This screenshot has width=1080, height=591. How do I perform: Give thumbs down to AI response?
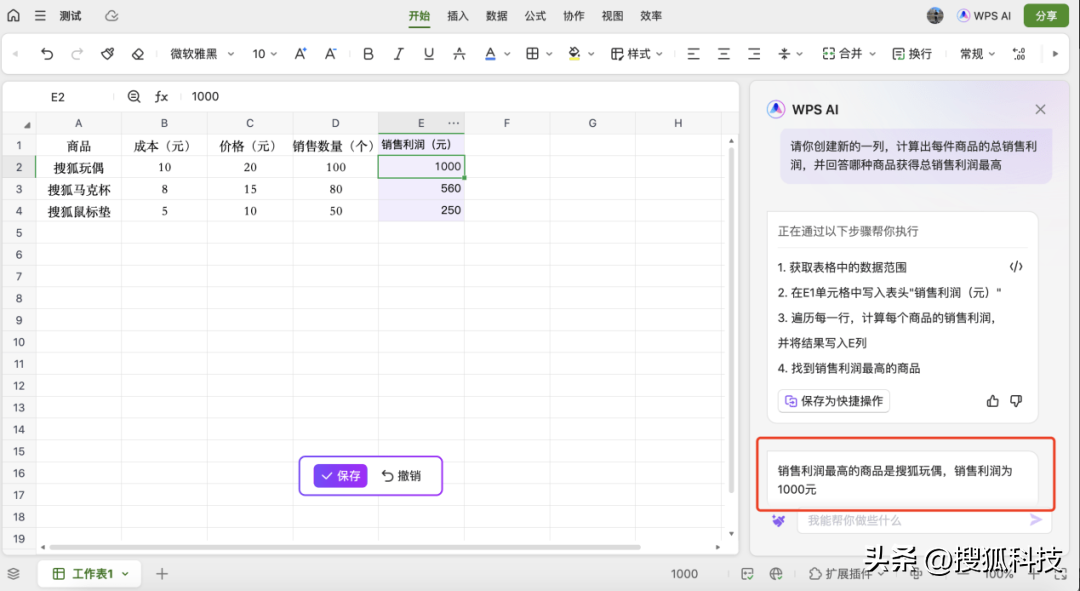pyautogui.click(x=1016, y=401)
